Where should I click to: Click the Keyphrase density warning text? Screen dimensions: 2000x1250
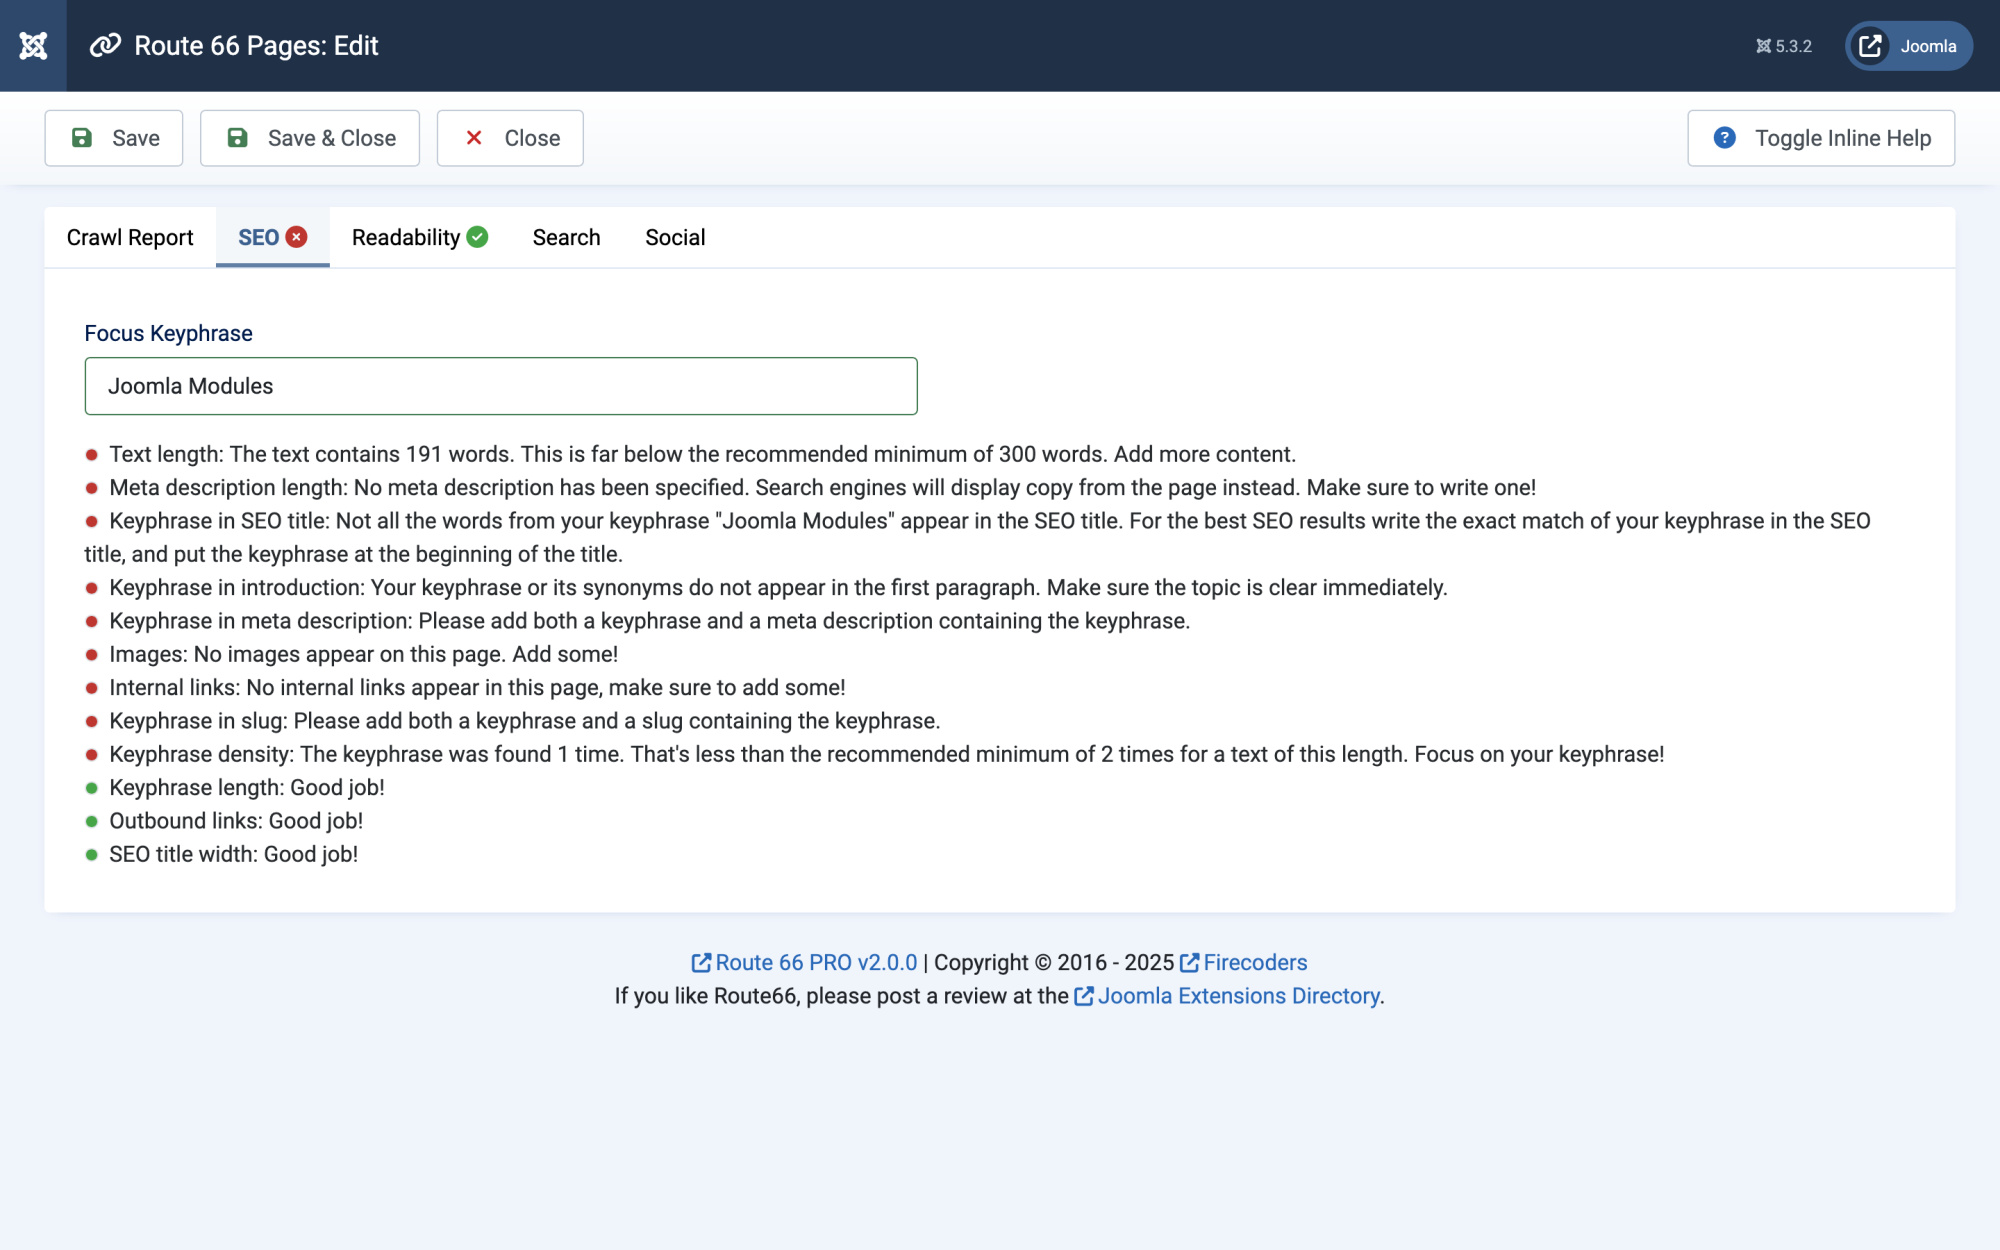886,755
